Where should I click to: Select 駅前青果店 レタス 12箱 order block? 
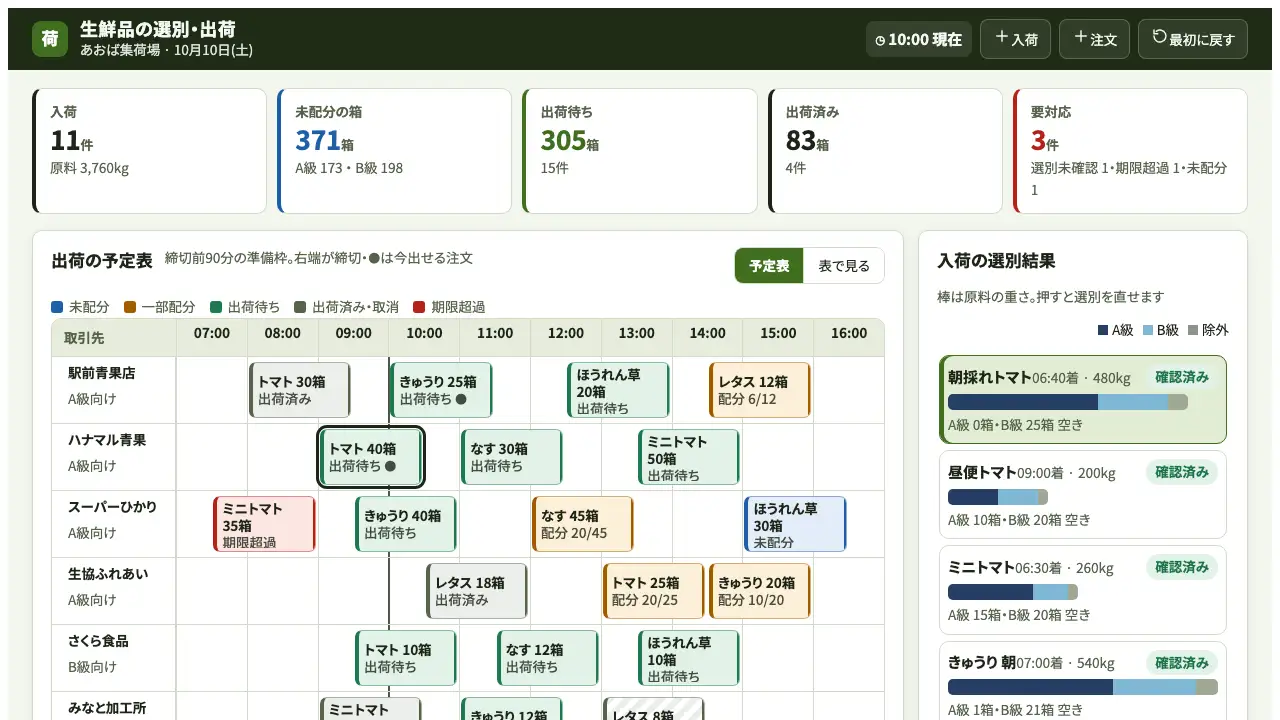[760, 390]
